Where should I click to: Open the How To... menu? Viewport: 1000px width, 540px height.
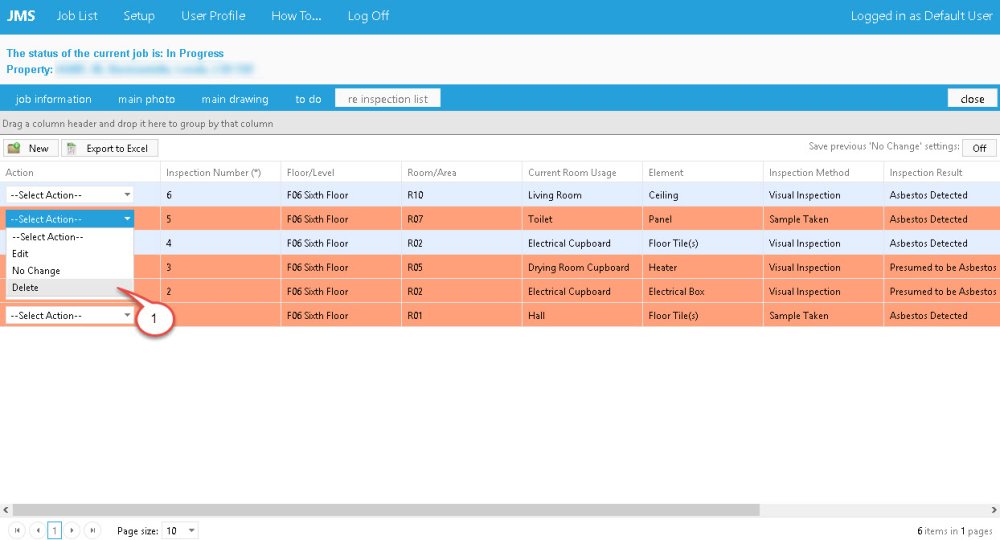coord(297,16)
